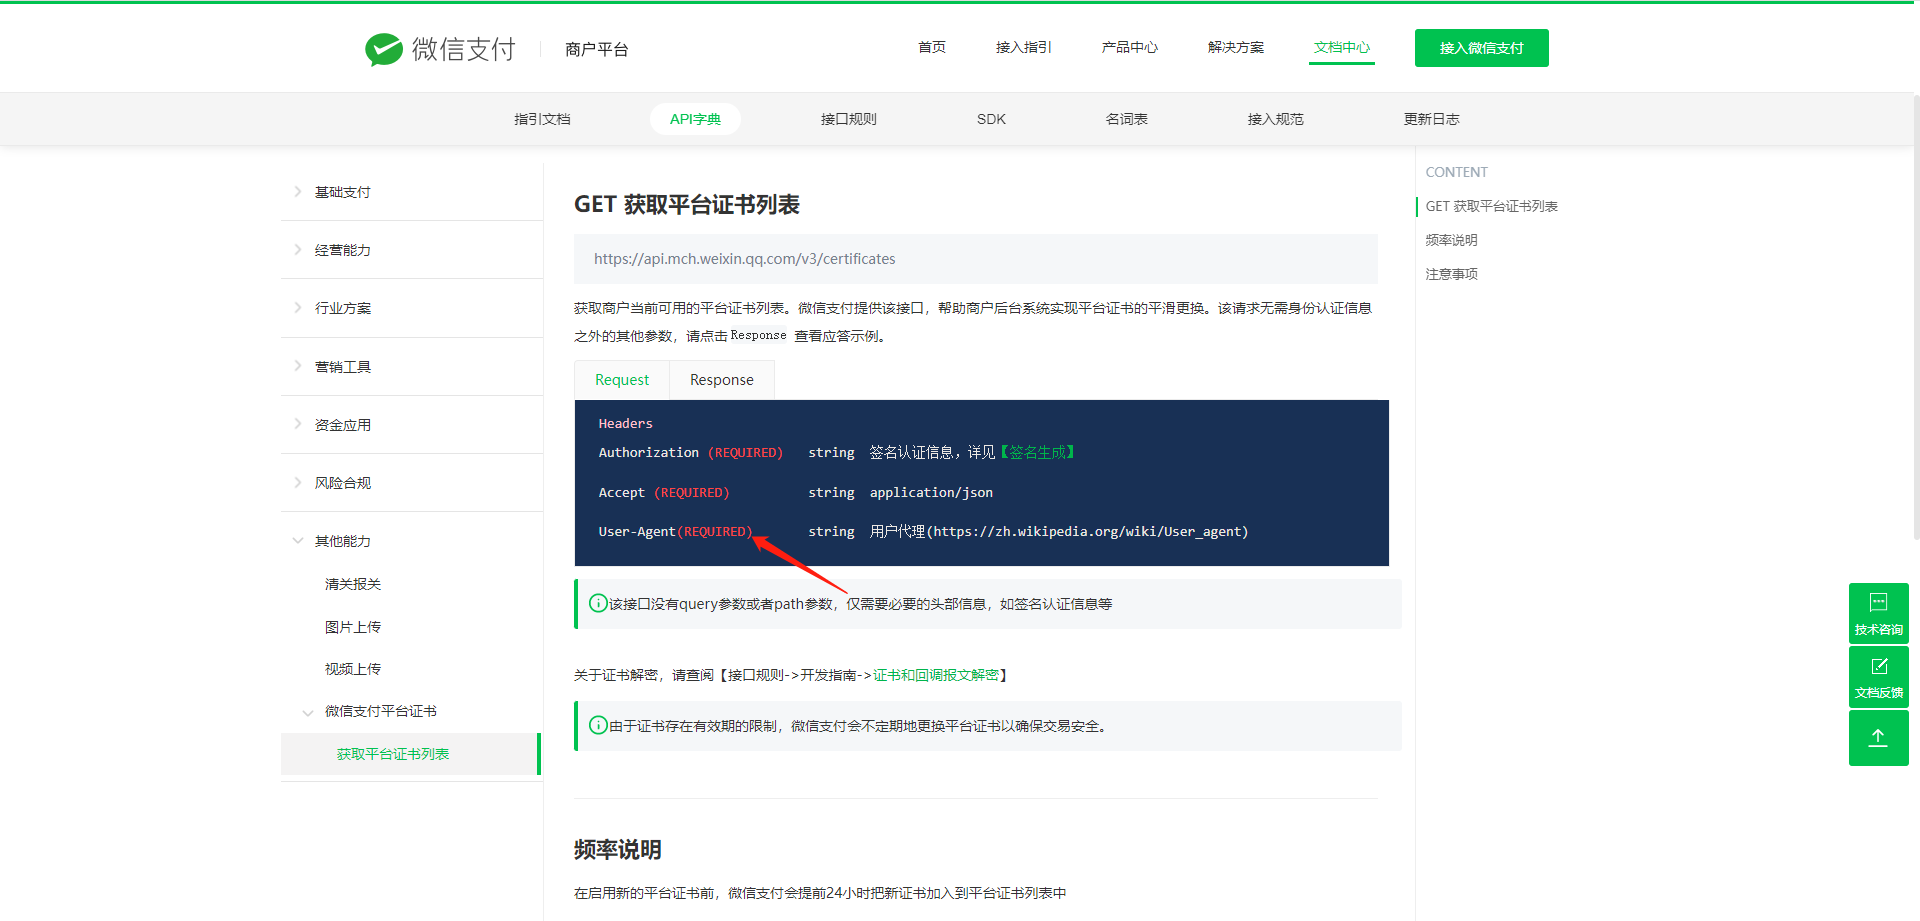Select 获取平台证书列表 in the sidebar
Screen dimensions: 1920x921
411,754
